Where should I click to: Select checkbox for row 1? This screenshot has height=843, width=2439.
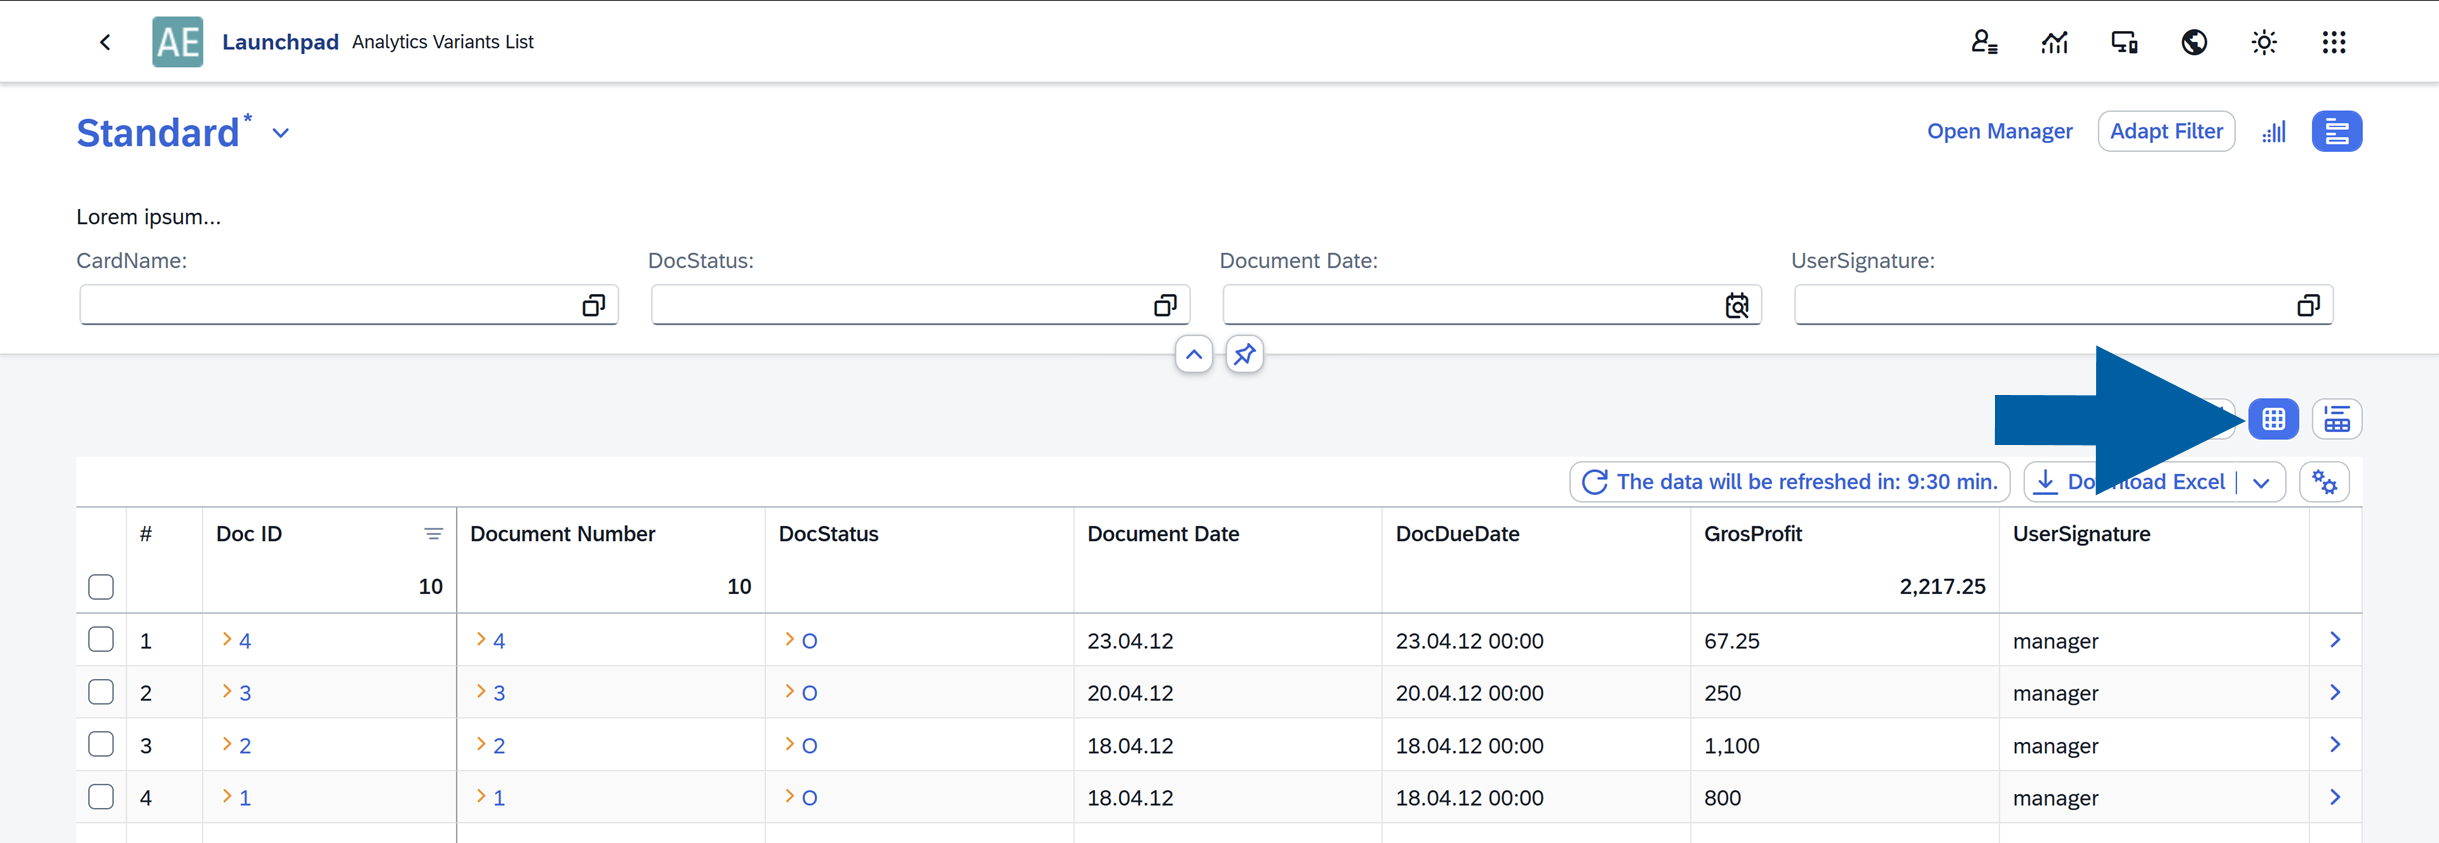[101, 640]
